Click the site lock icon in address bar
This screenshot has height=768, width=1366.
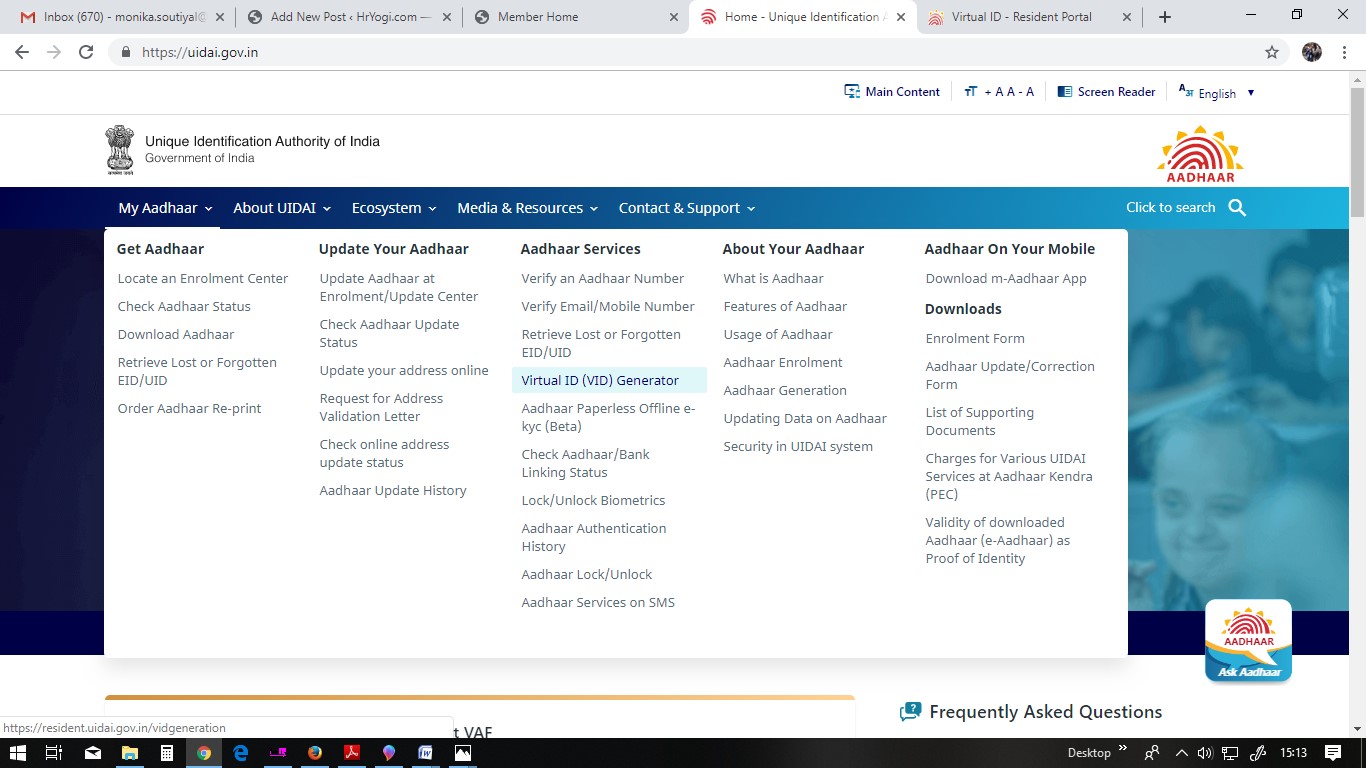126,52
